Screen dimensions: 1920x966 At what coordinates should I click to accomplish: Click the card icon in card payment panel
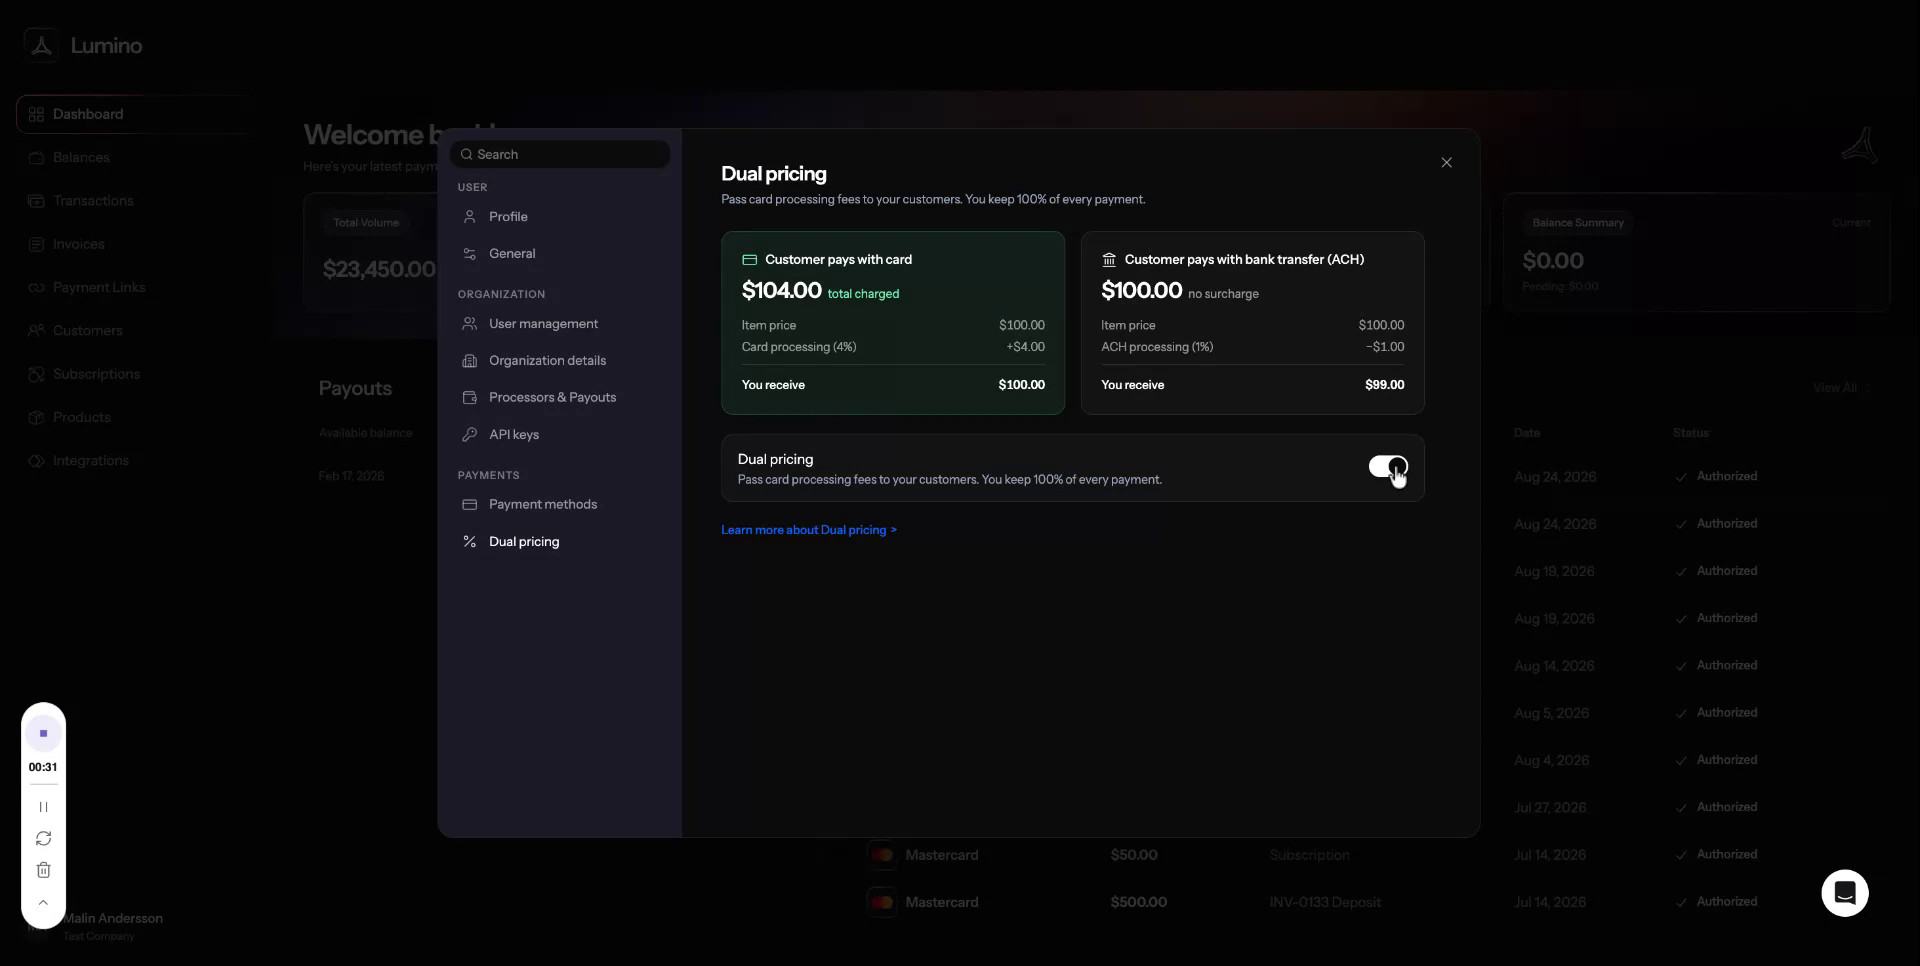coord(749,260)
